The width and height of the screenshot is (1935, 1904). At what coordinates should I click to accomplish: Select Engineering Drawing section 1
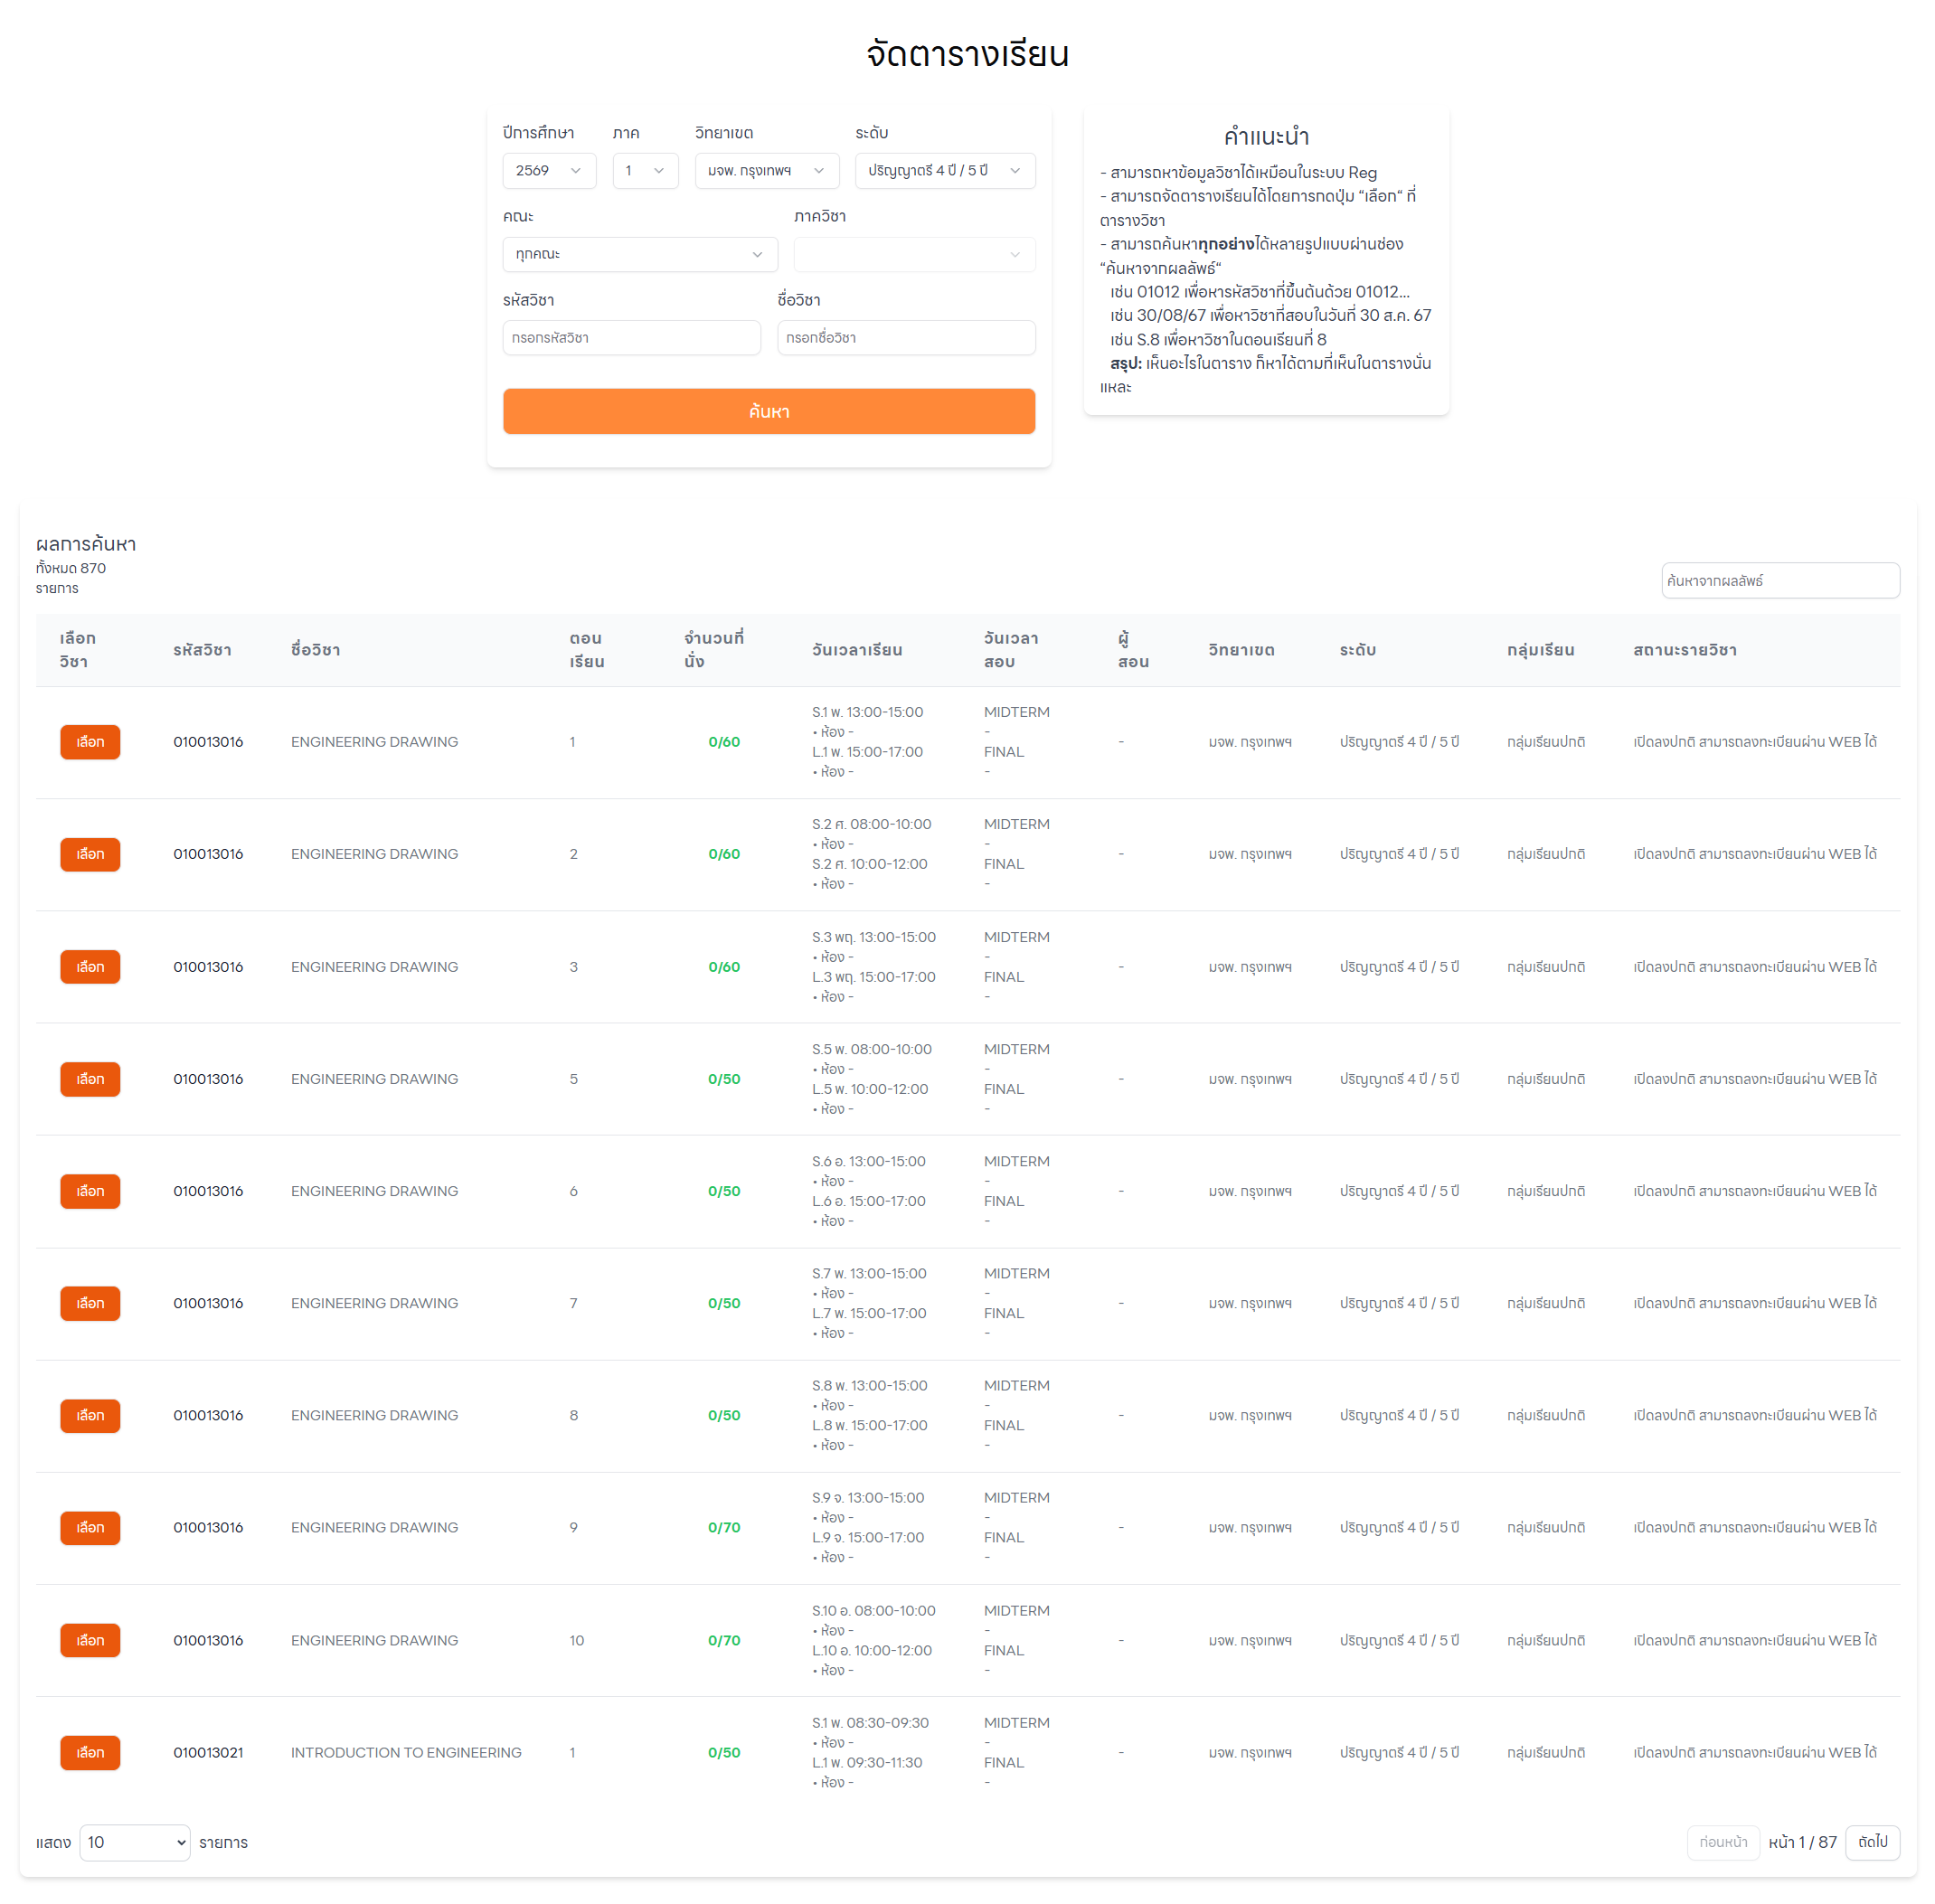(90, 742)
